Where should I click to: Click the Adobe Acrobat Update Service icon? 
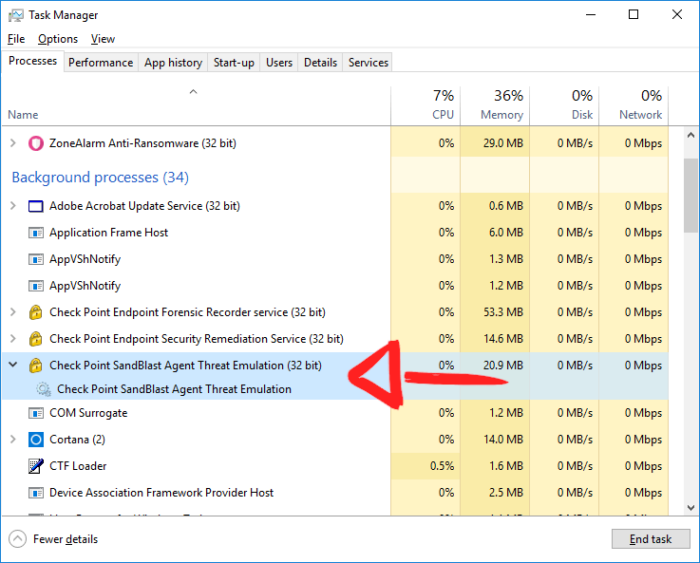click(x=36, y=206)
